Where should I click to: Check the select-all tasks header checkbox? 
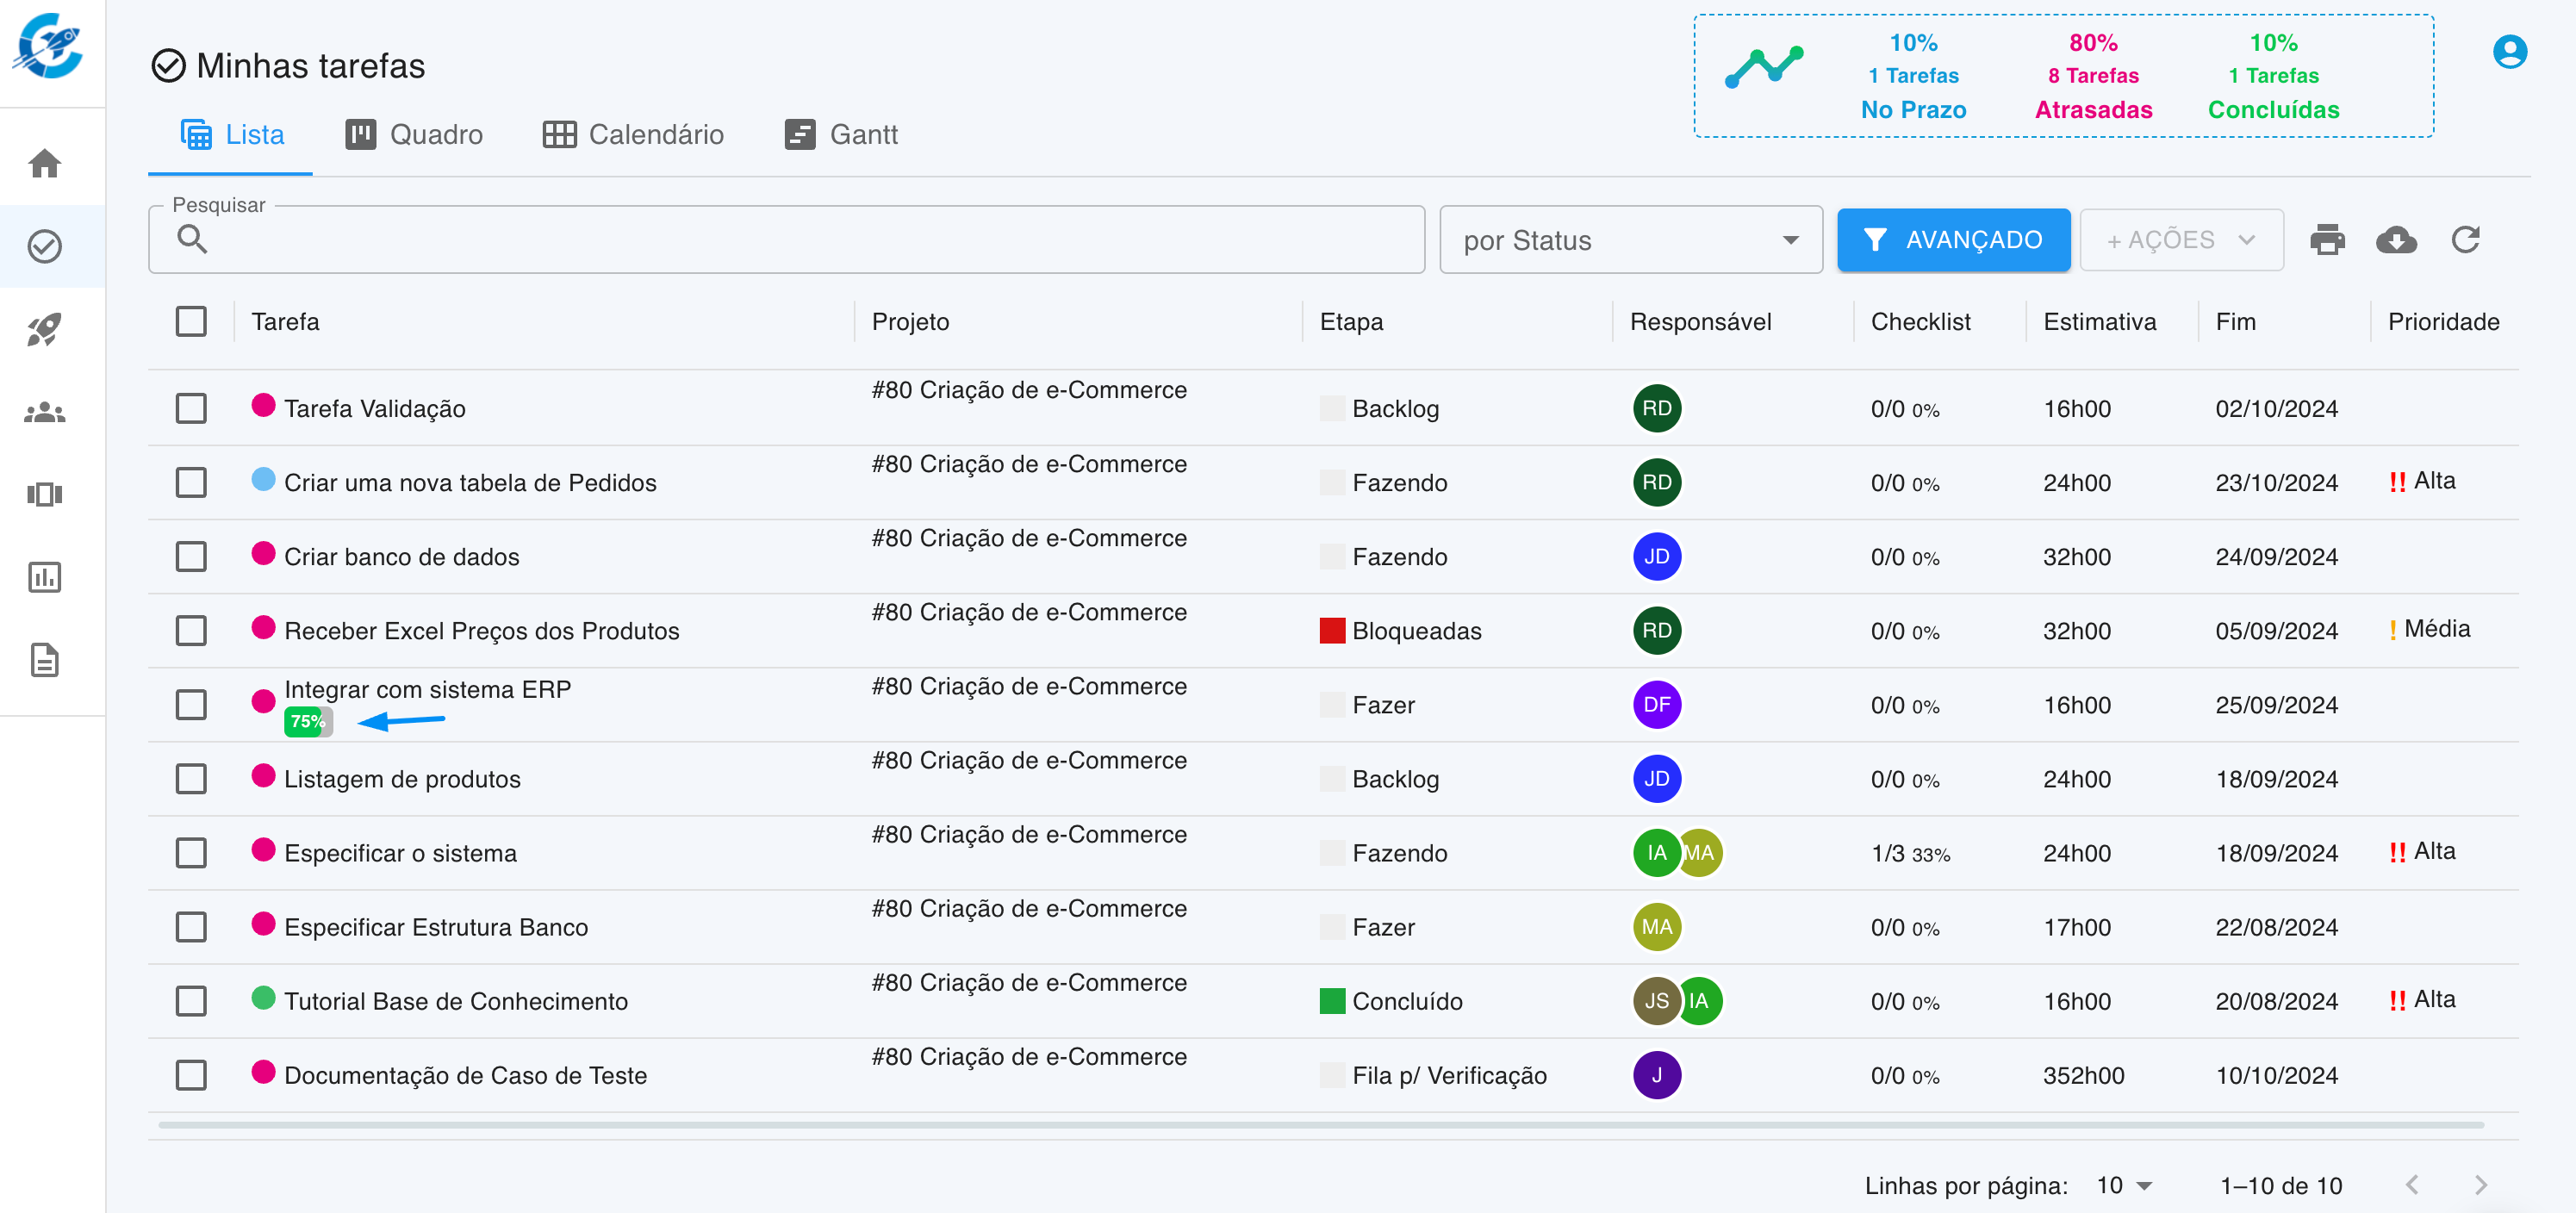191,322
